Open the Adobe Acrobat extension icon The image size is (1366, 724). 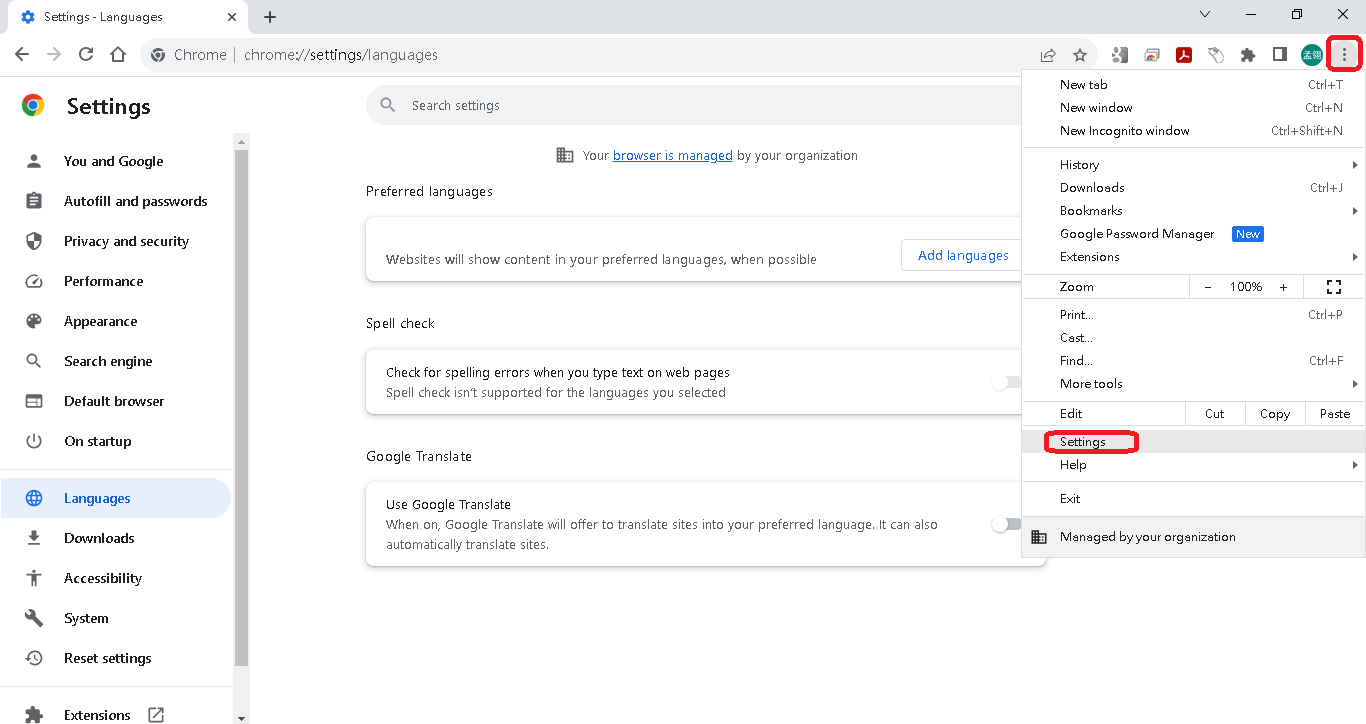point(1184,55)
